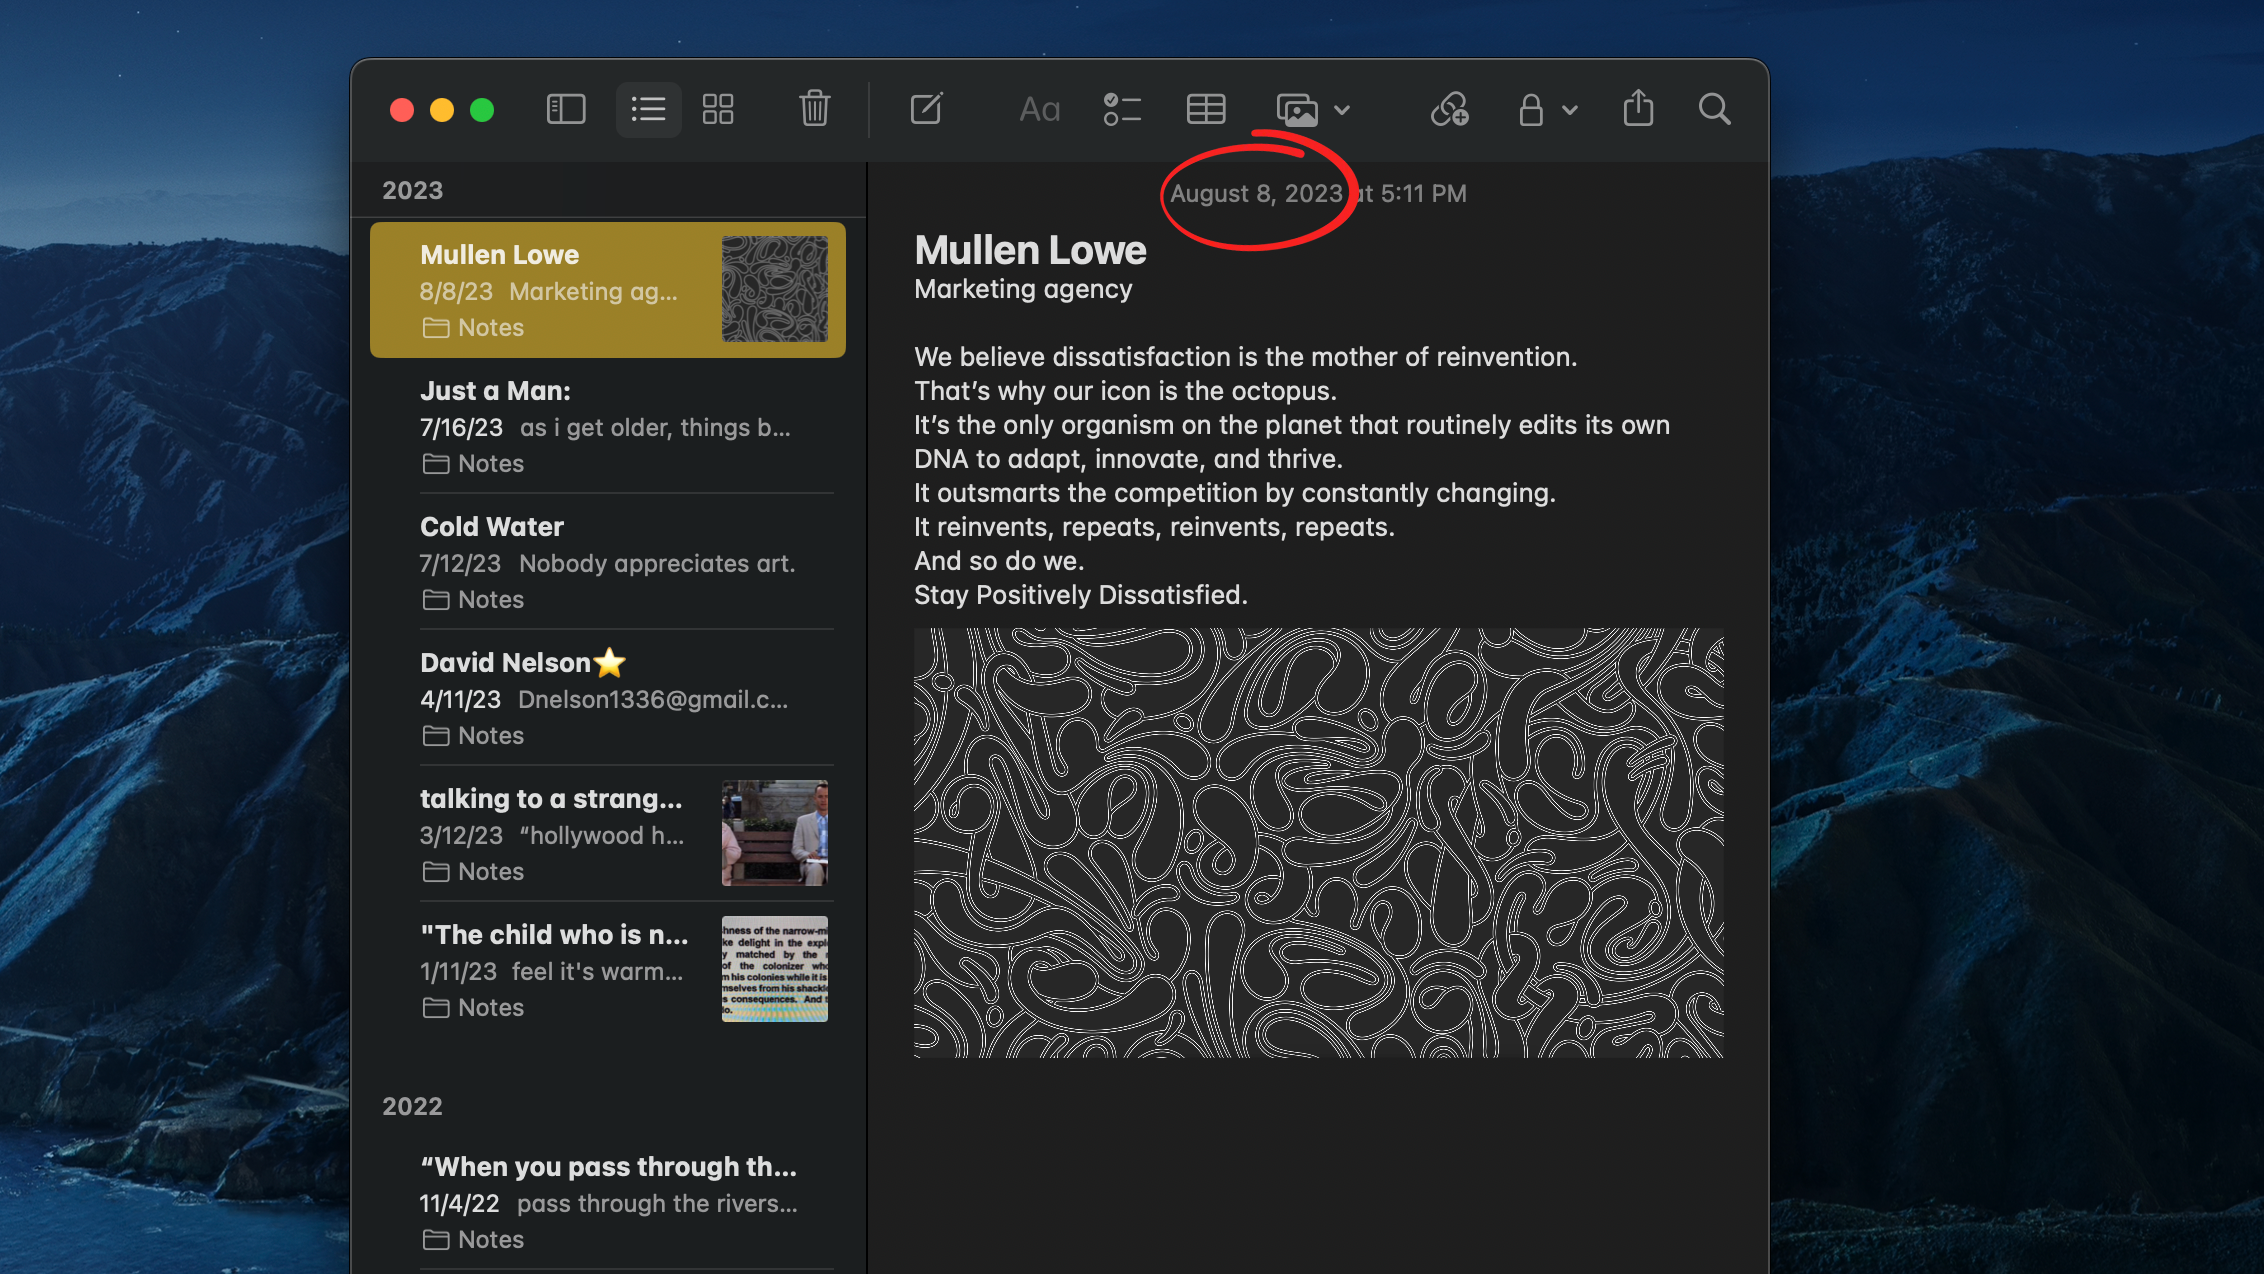Click the lock note icon
2264x1274 pixels.
(x=1530, y=109)
